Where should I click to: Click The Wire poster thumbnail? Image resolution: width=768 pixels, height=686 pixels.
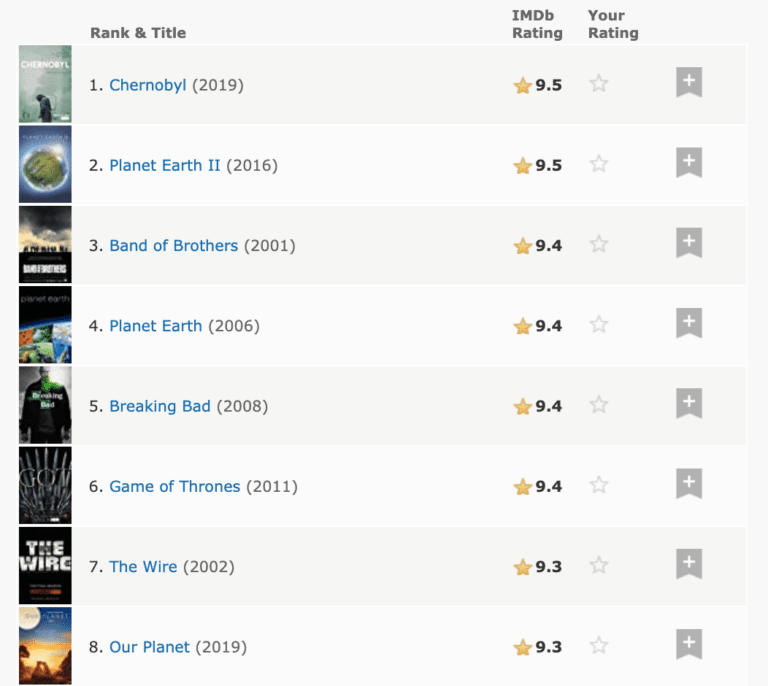tap(45, 565)
